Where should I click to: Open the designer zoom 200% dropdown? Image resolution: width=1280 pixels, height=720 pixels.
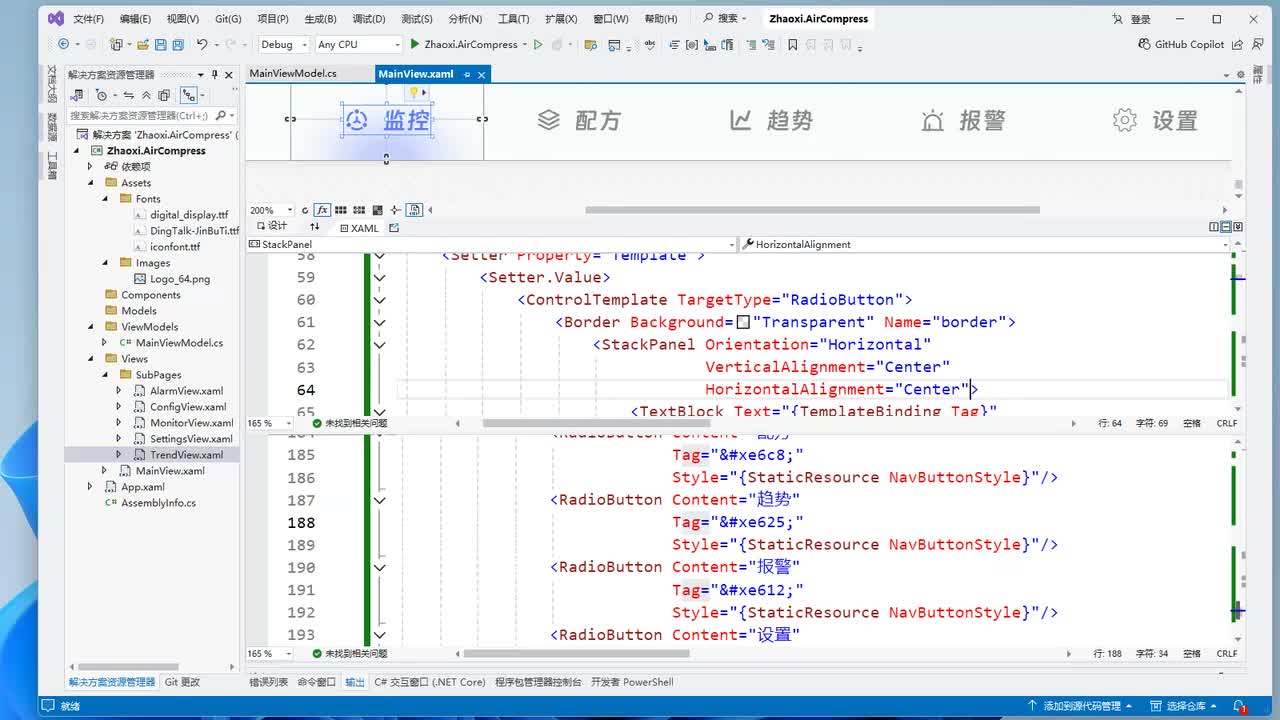pos(290,210)
